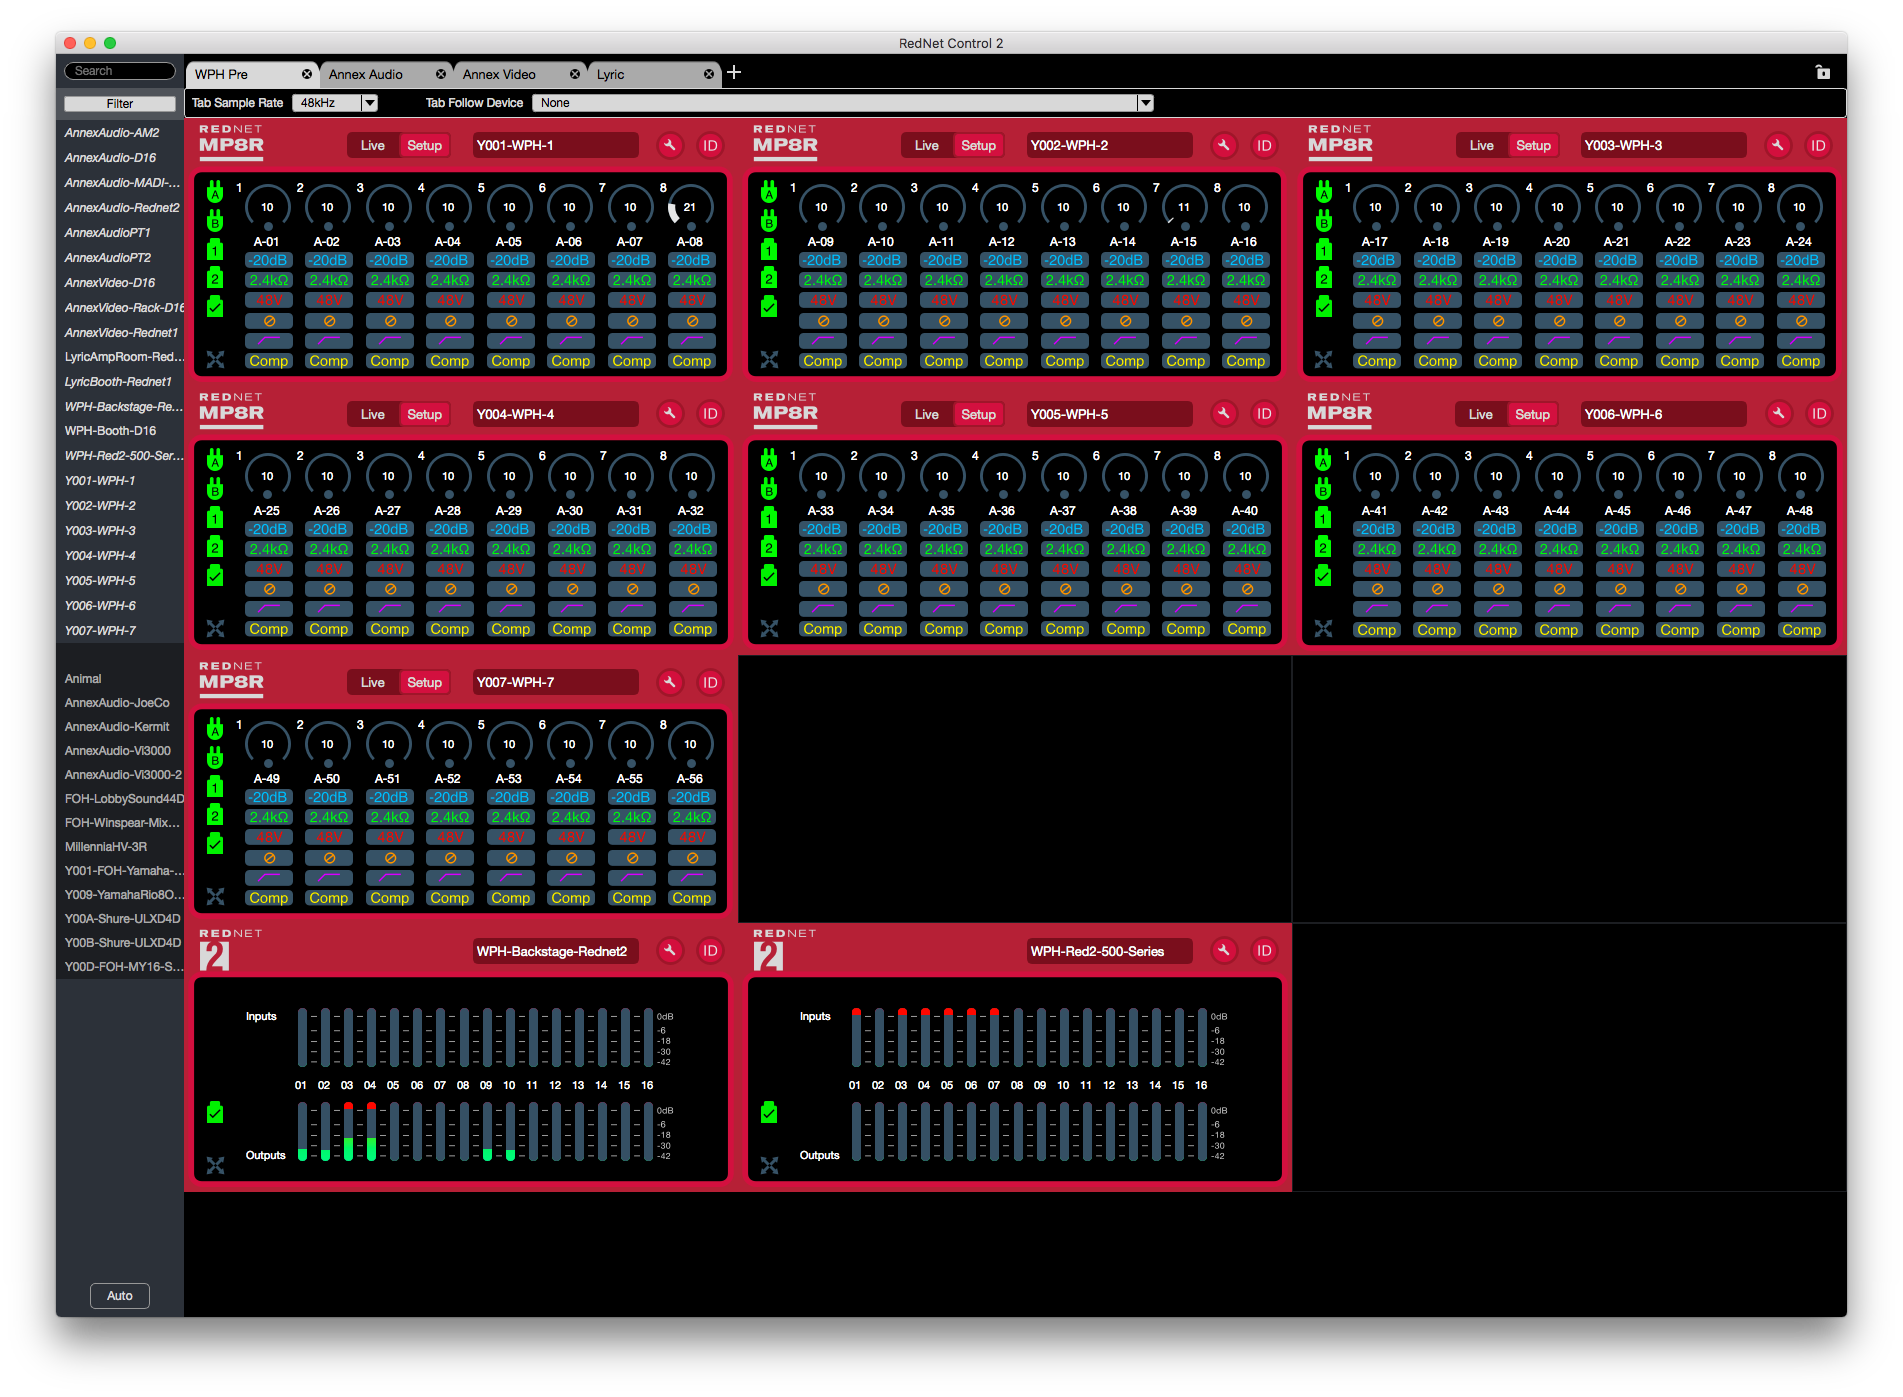This screenshot has width=1903, height=1397.
Task: Toggle phase invert on channel A-49
Action: [x=269, y=858]
